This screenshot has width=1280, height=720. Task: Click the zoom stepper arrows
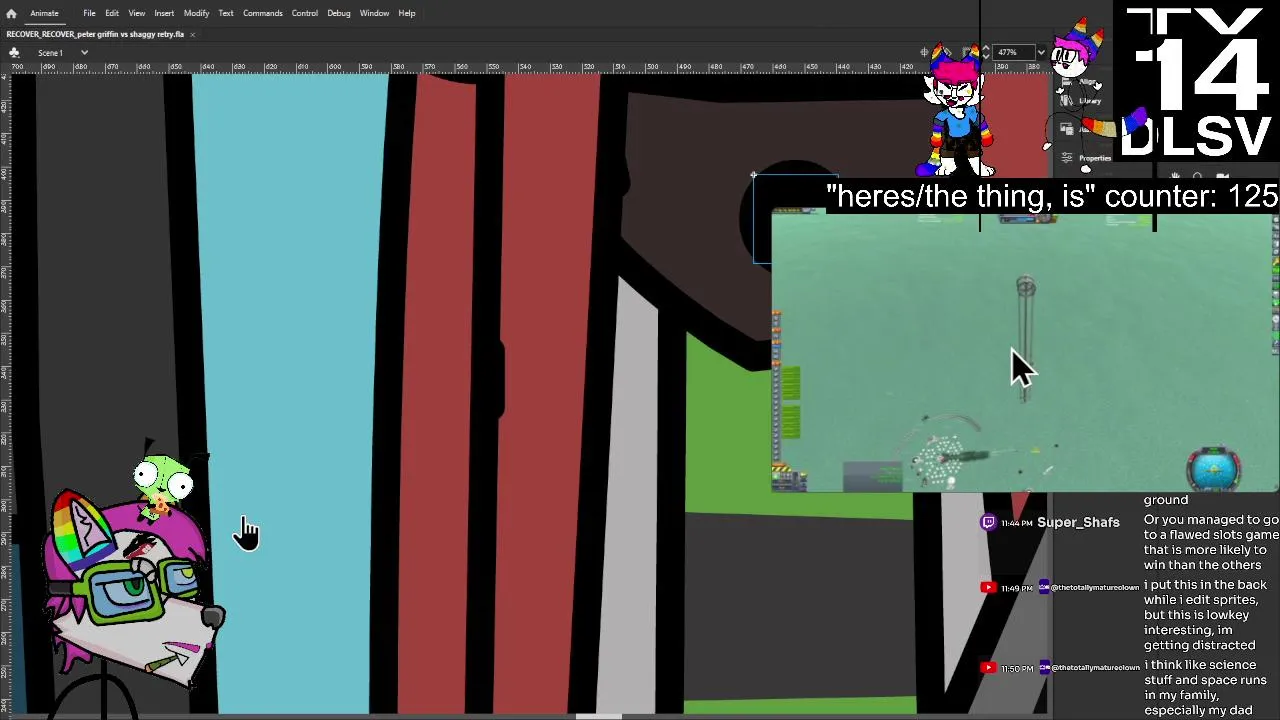tap(986, 52)
